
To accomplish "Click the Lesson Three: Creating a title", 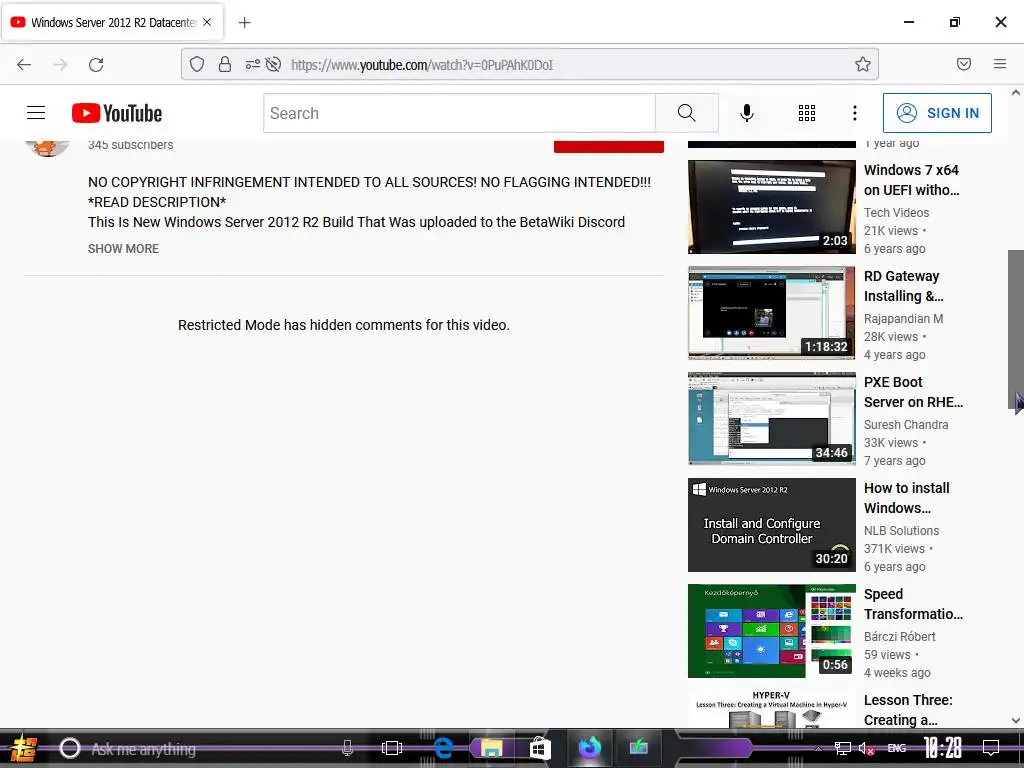I will click(x=908, y=710).
